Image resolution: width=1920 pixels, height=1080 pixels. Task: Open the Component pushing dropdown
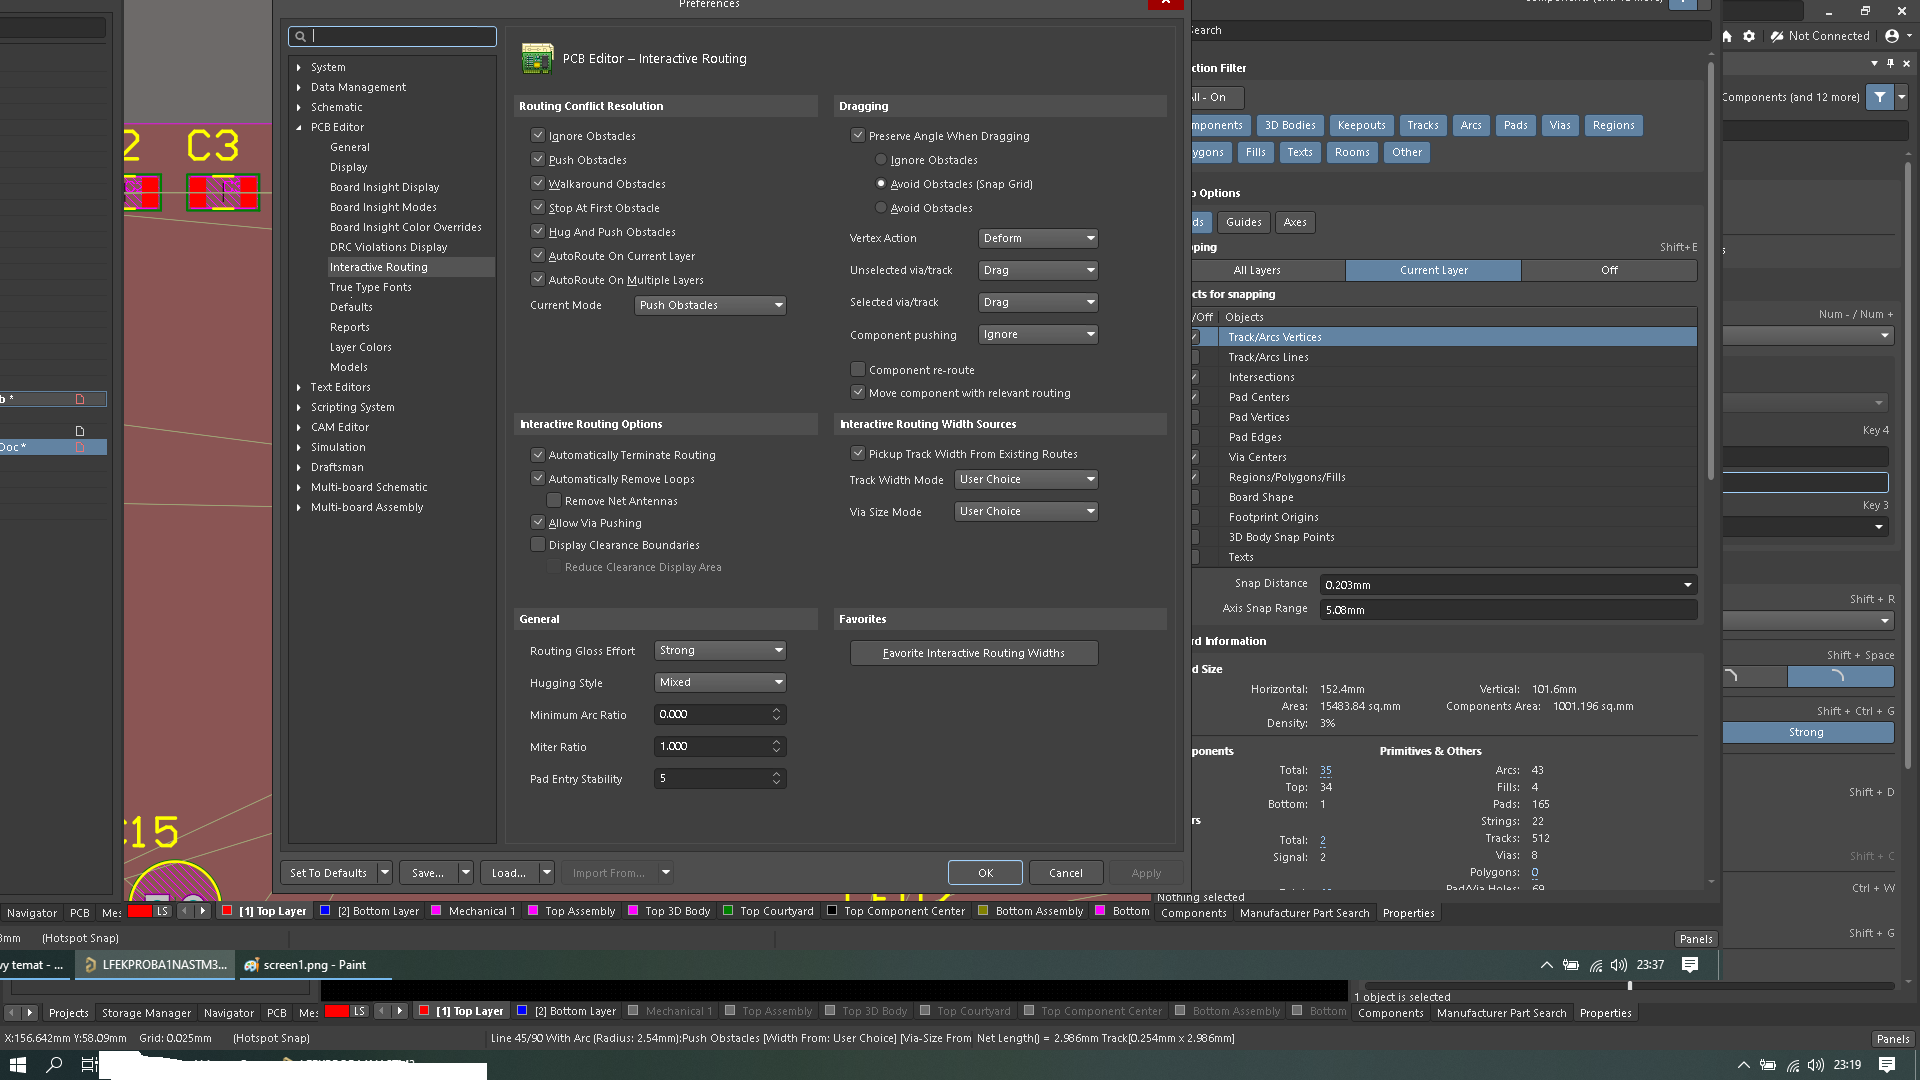click(1038, 334)
